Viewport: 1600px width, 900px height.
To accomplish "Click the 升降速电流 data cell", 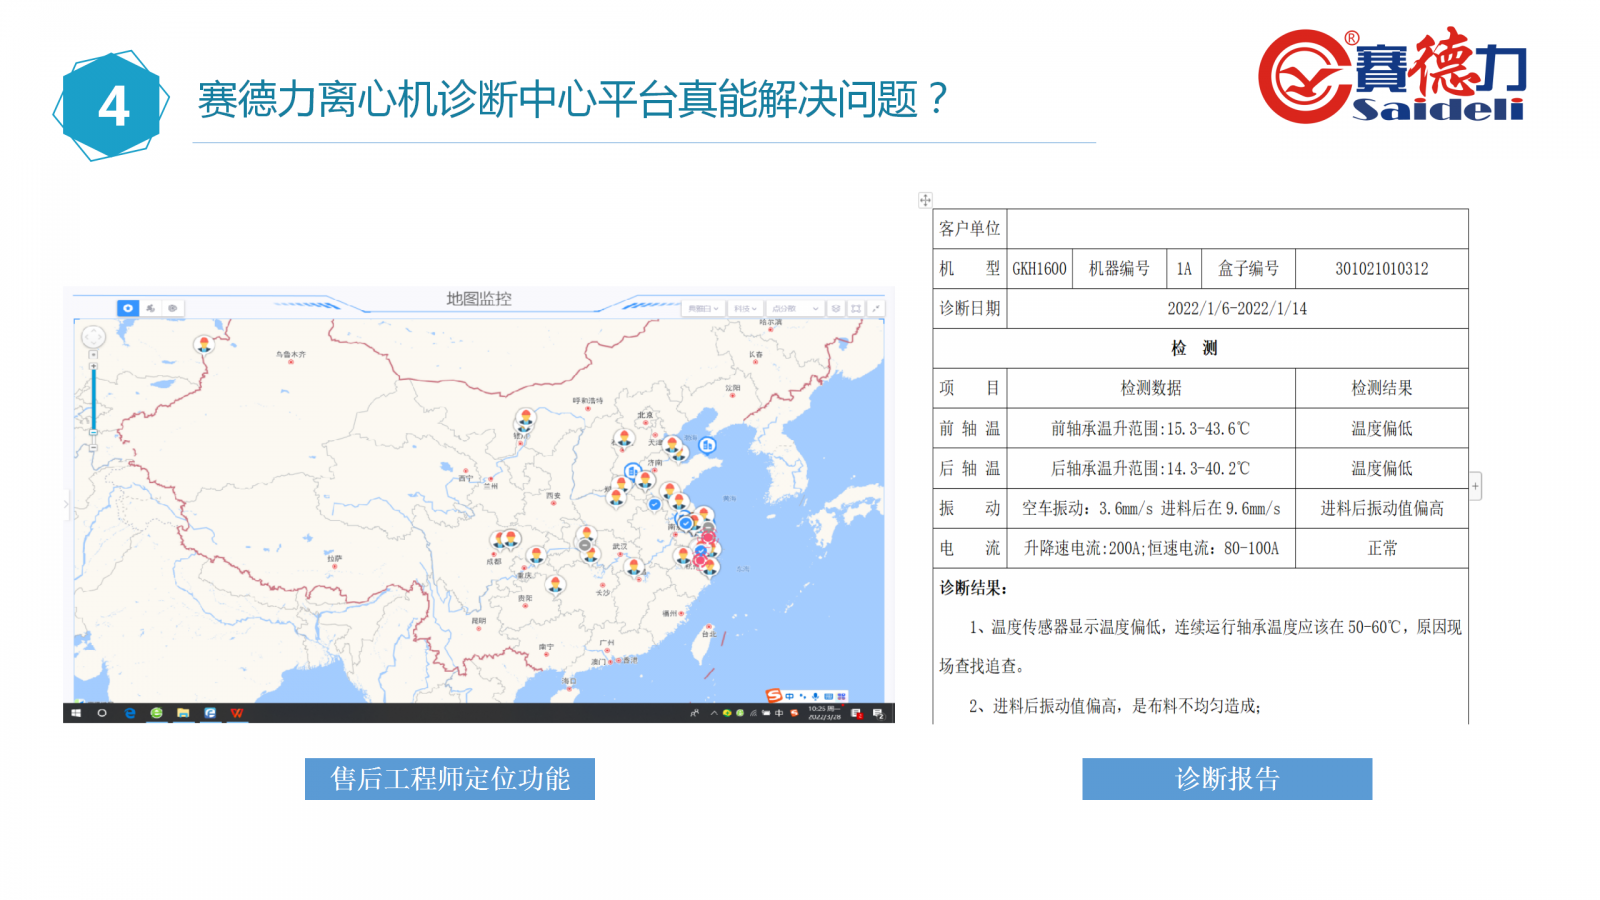I will (1151, 548).
